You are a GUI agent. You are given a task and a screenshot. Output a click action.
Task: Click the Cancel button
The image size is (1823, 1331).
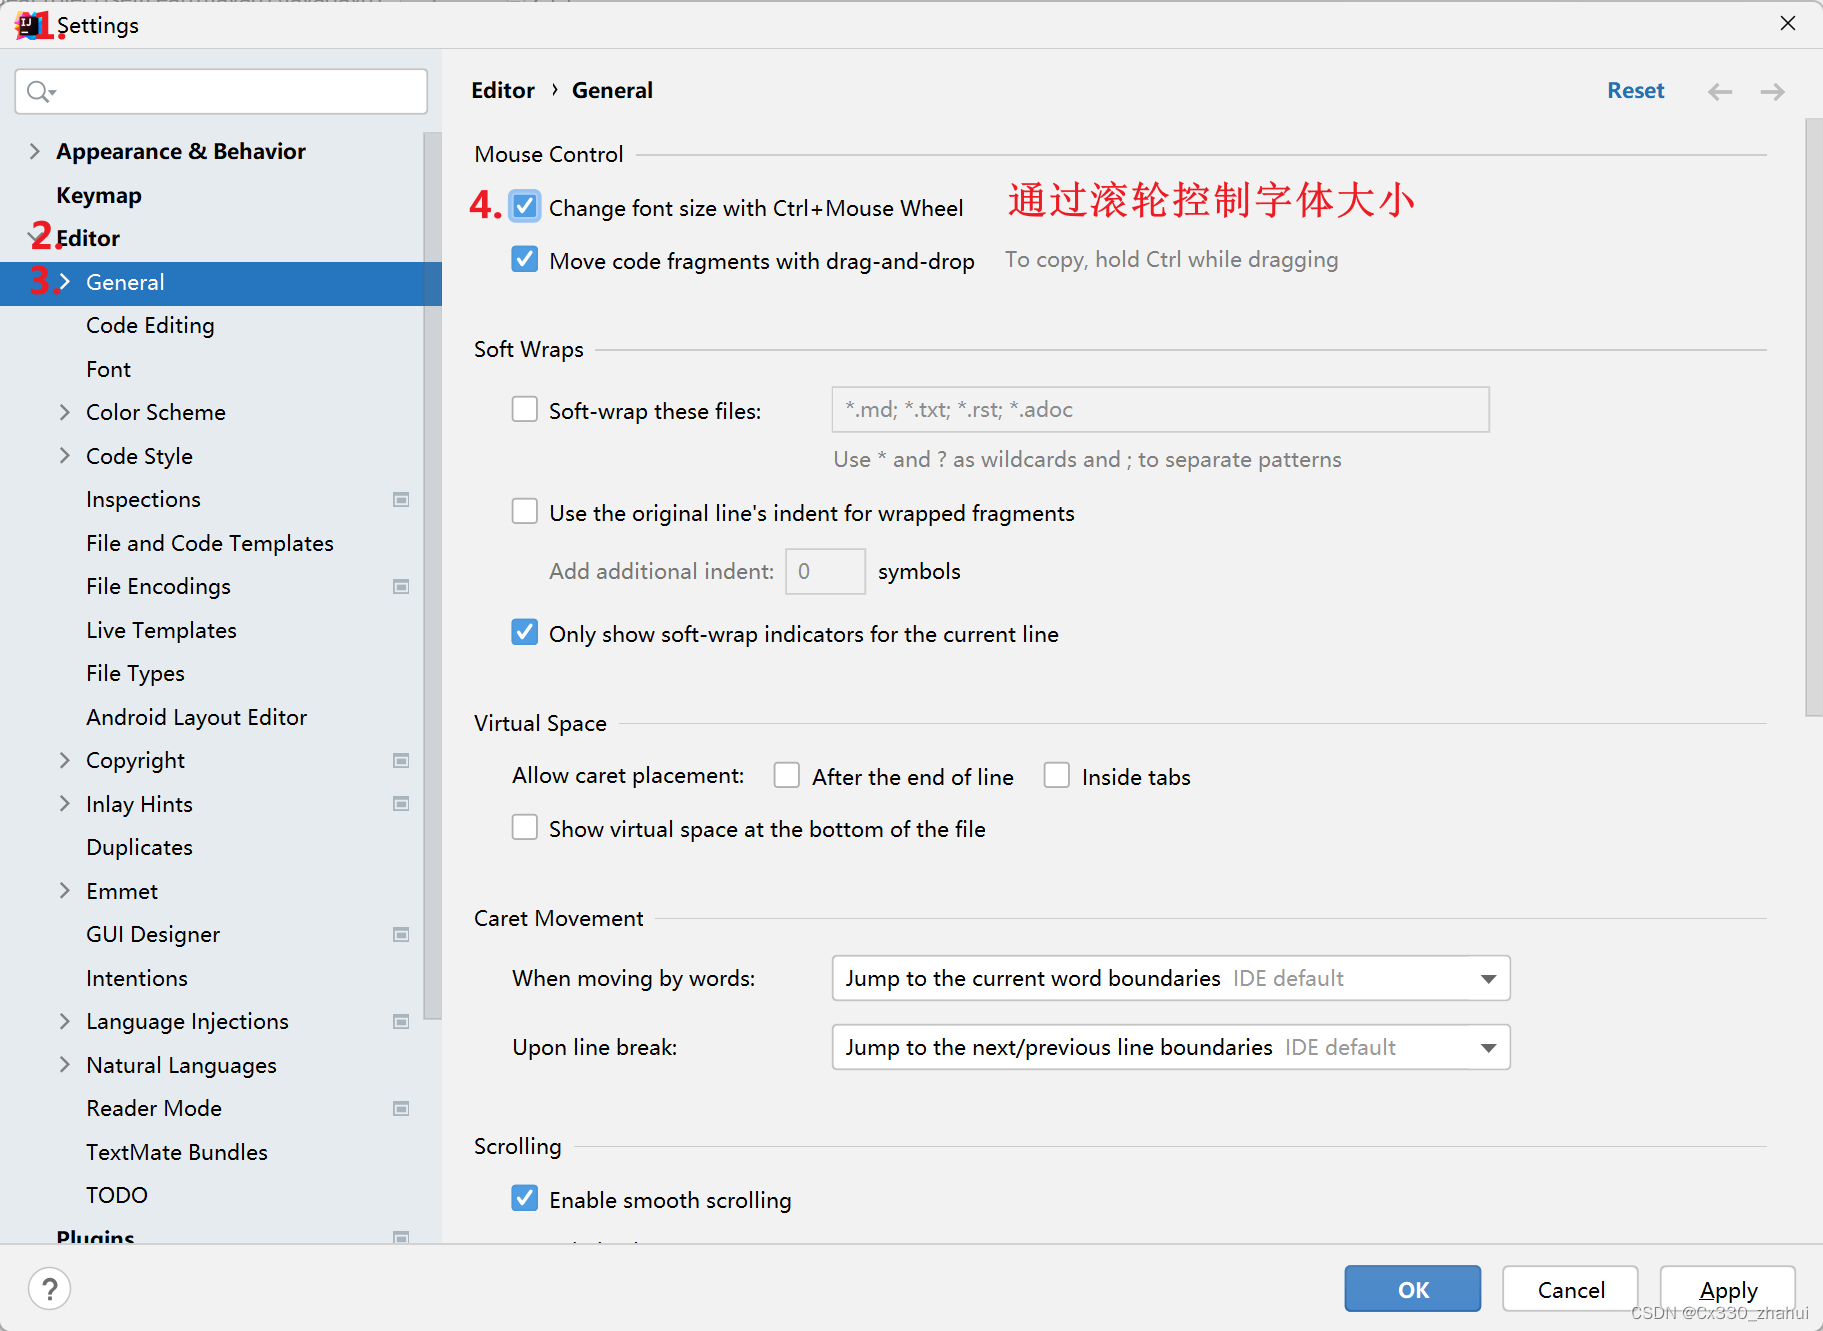coord(1570,1288)
